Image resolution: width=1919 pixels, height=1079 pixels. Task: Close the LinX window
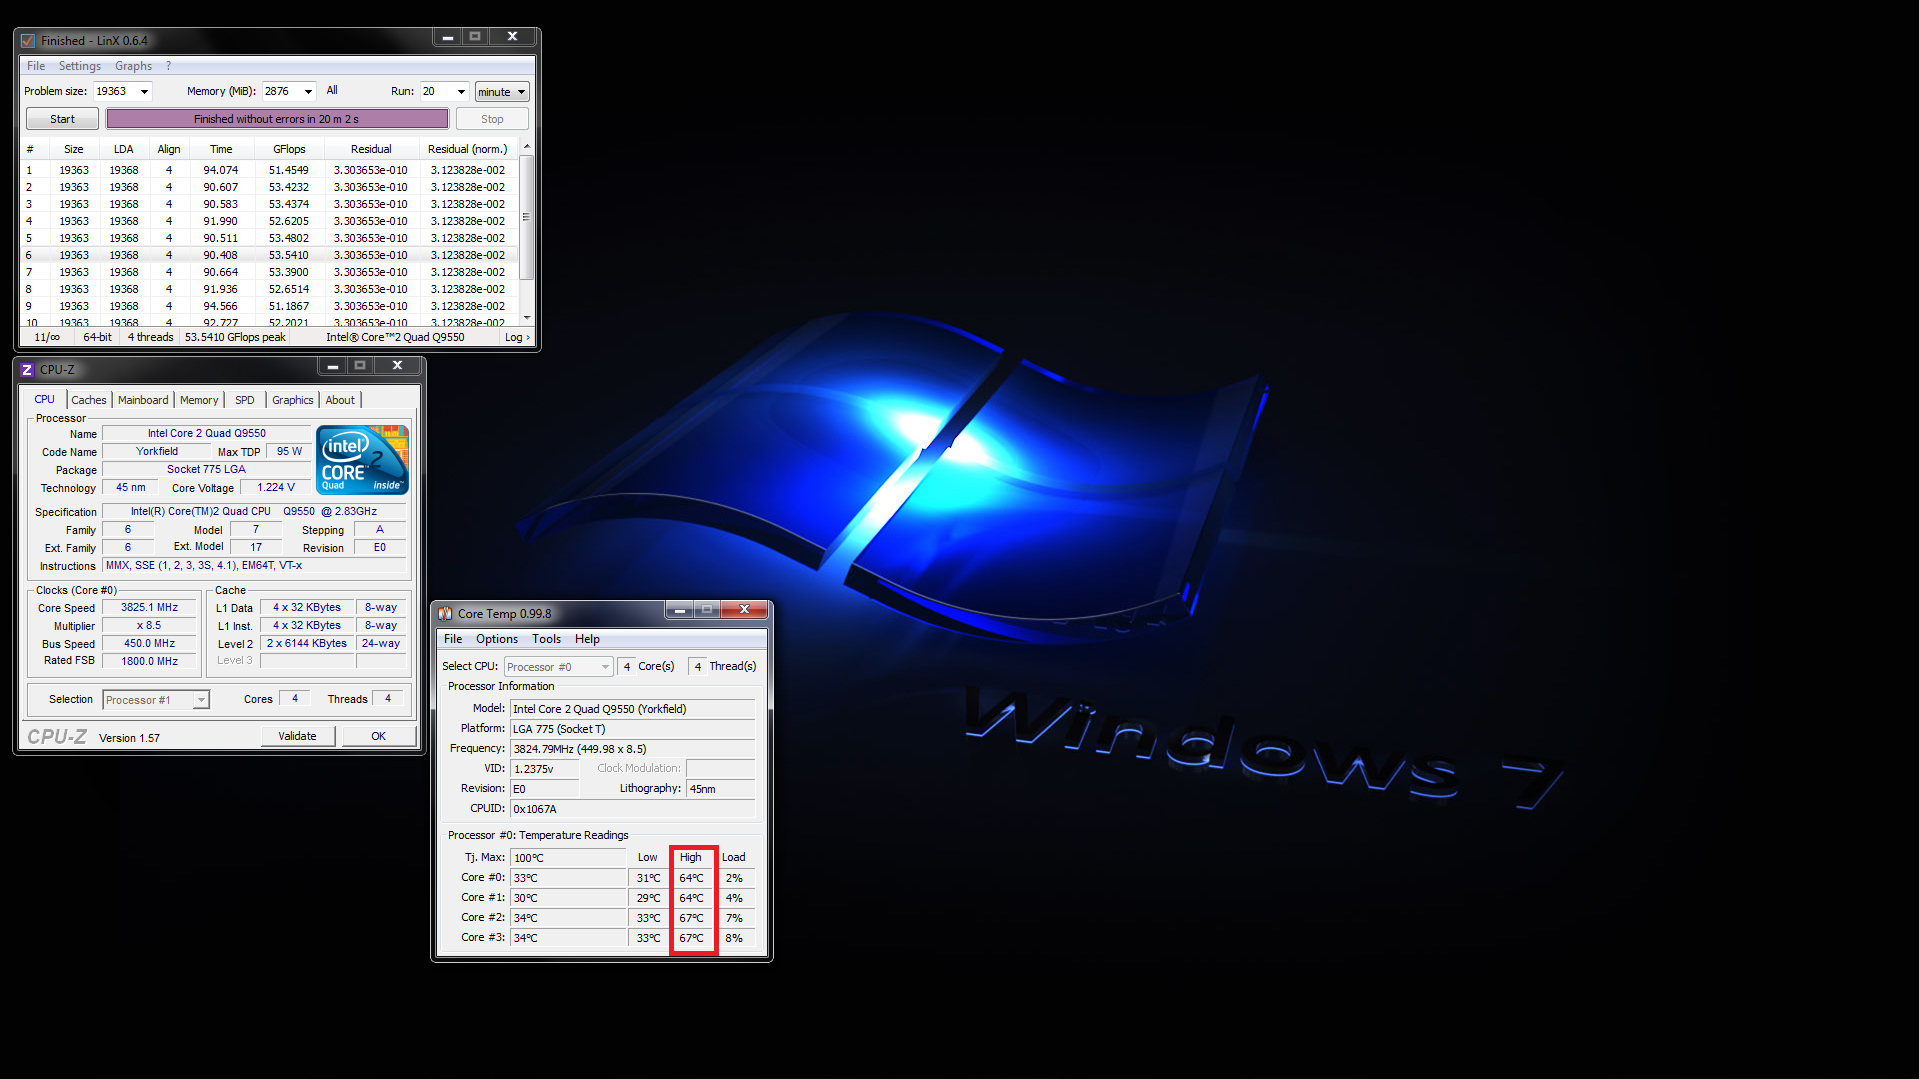(x=512, y=37)
